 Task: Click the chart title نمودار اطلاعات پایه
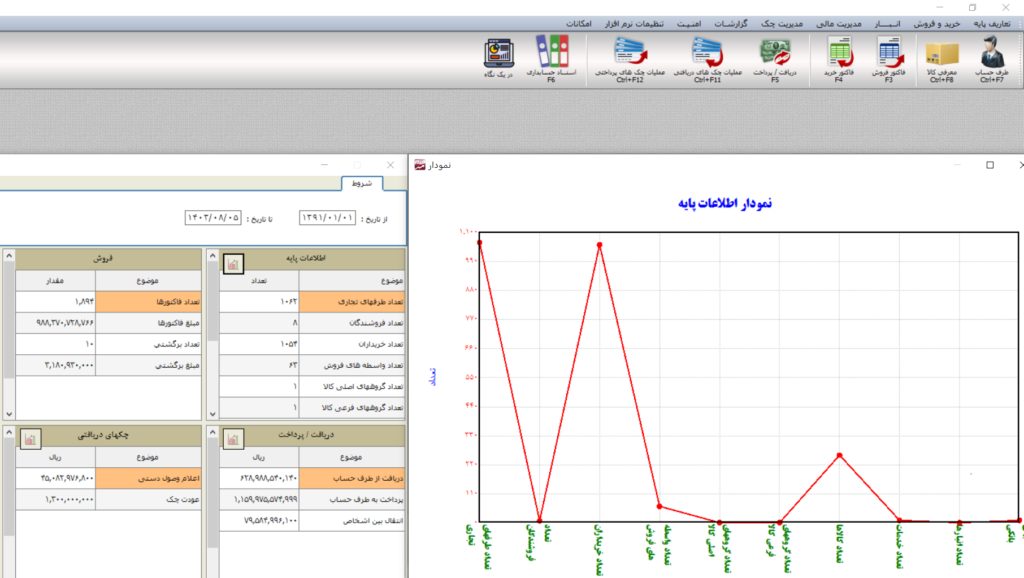pos(725,203)
